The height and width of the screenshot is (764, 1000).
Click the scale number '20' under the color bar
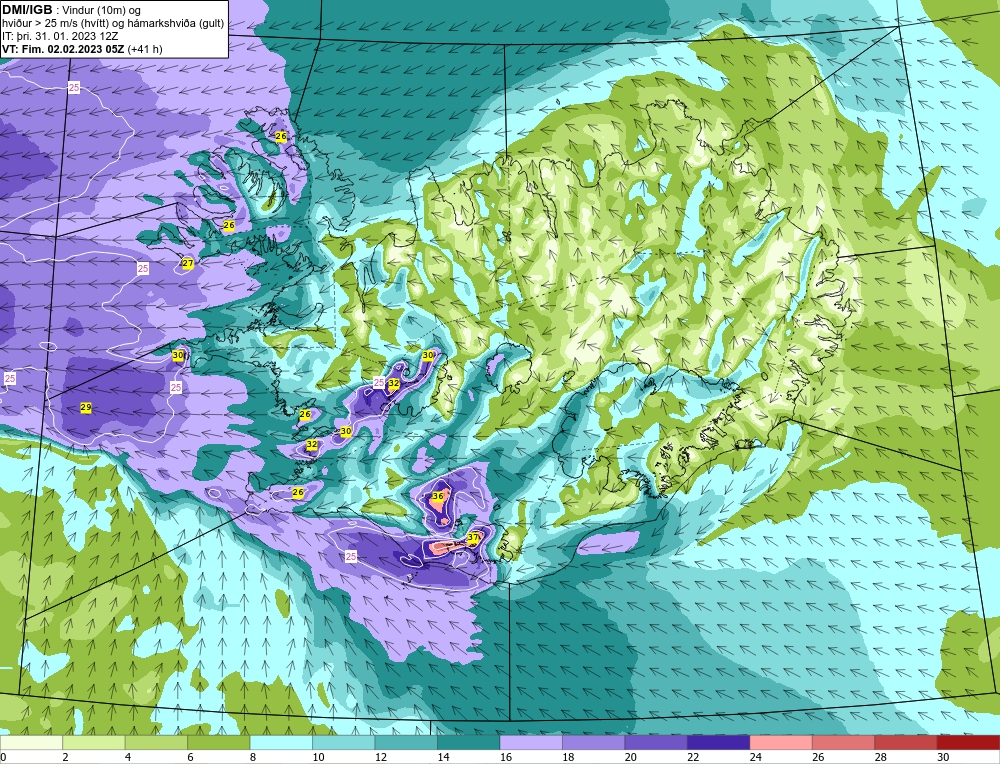[x=631, y=757]
